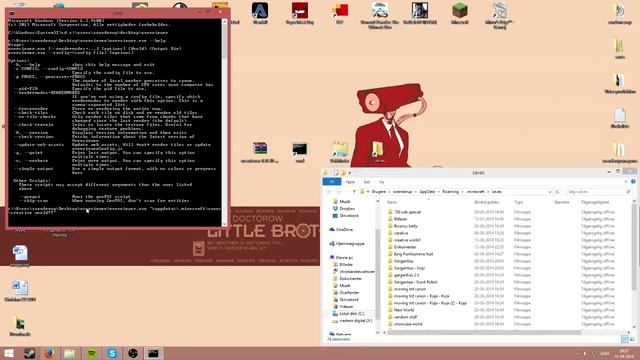Image resolution: width=640 pixels, height=360 pixels.
Task: Open Skype from the taskbar
Action: [x=112, y=353]
